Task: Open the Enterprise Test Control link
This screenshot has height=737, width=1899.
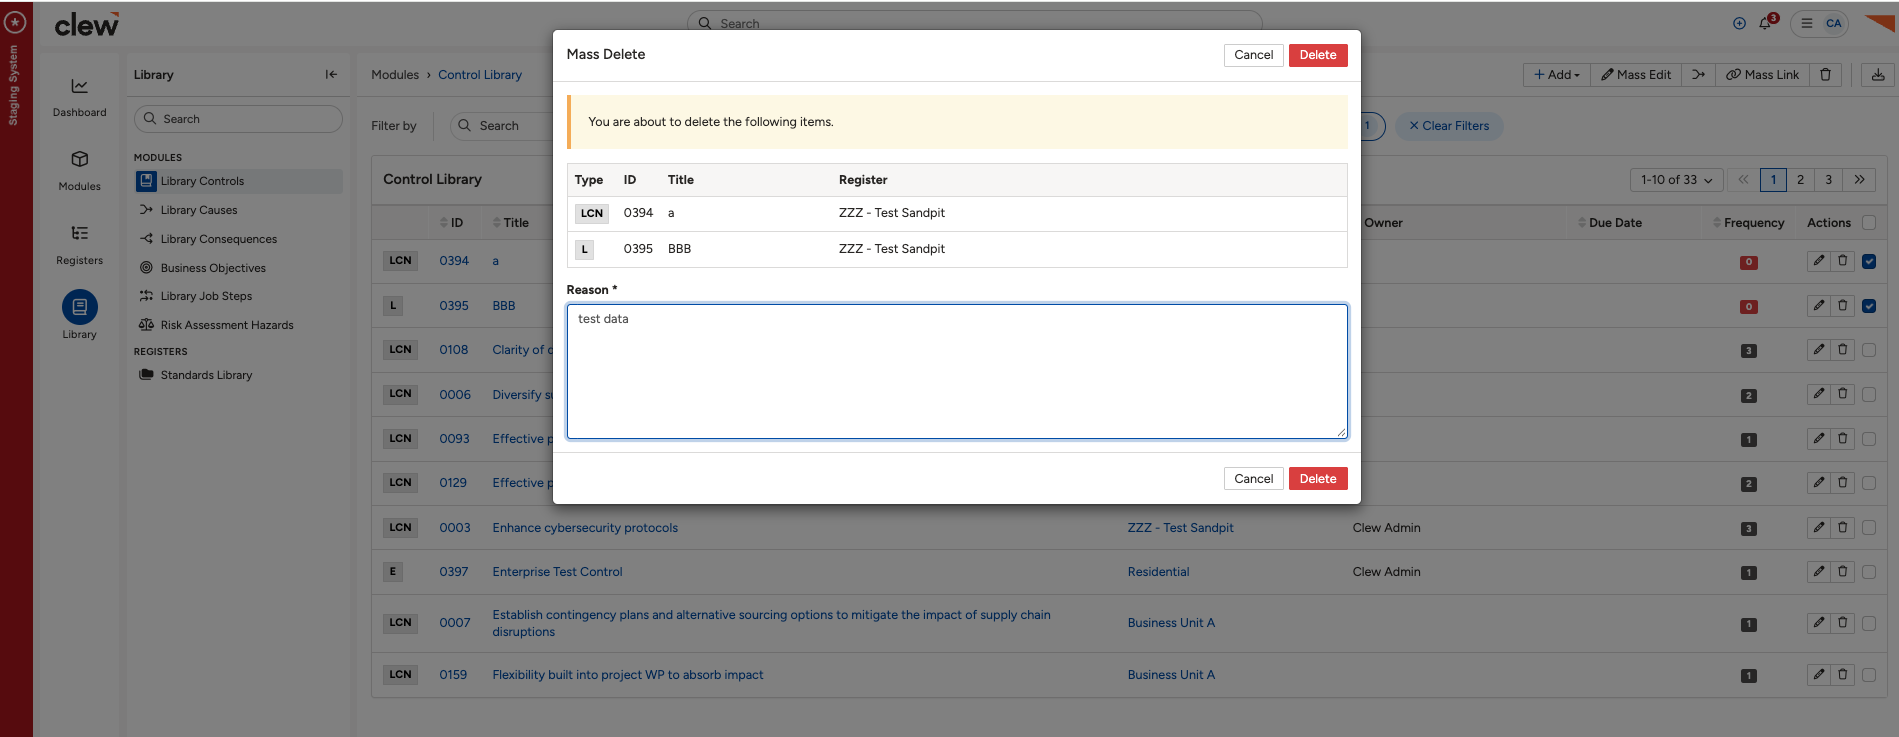Action: (x=557, y=572)
